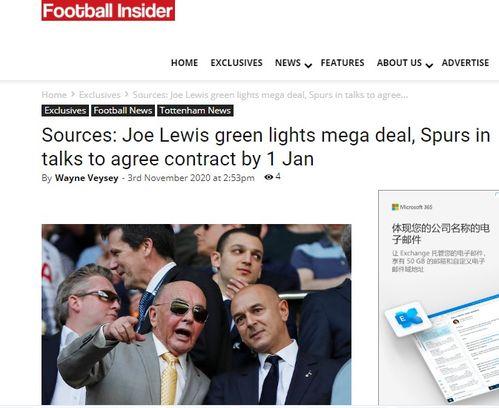
Task: Expand the ABOUT US dropdown chevron
Action: [430, 65]
